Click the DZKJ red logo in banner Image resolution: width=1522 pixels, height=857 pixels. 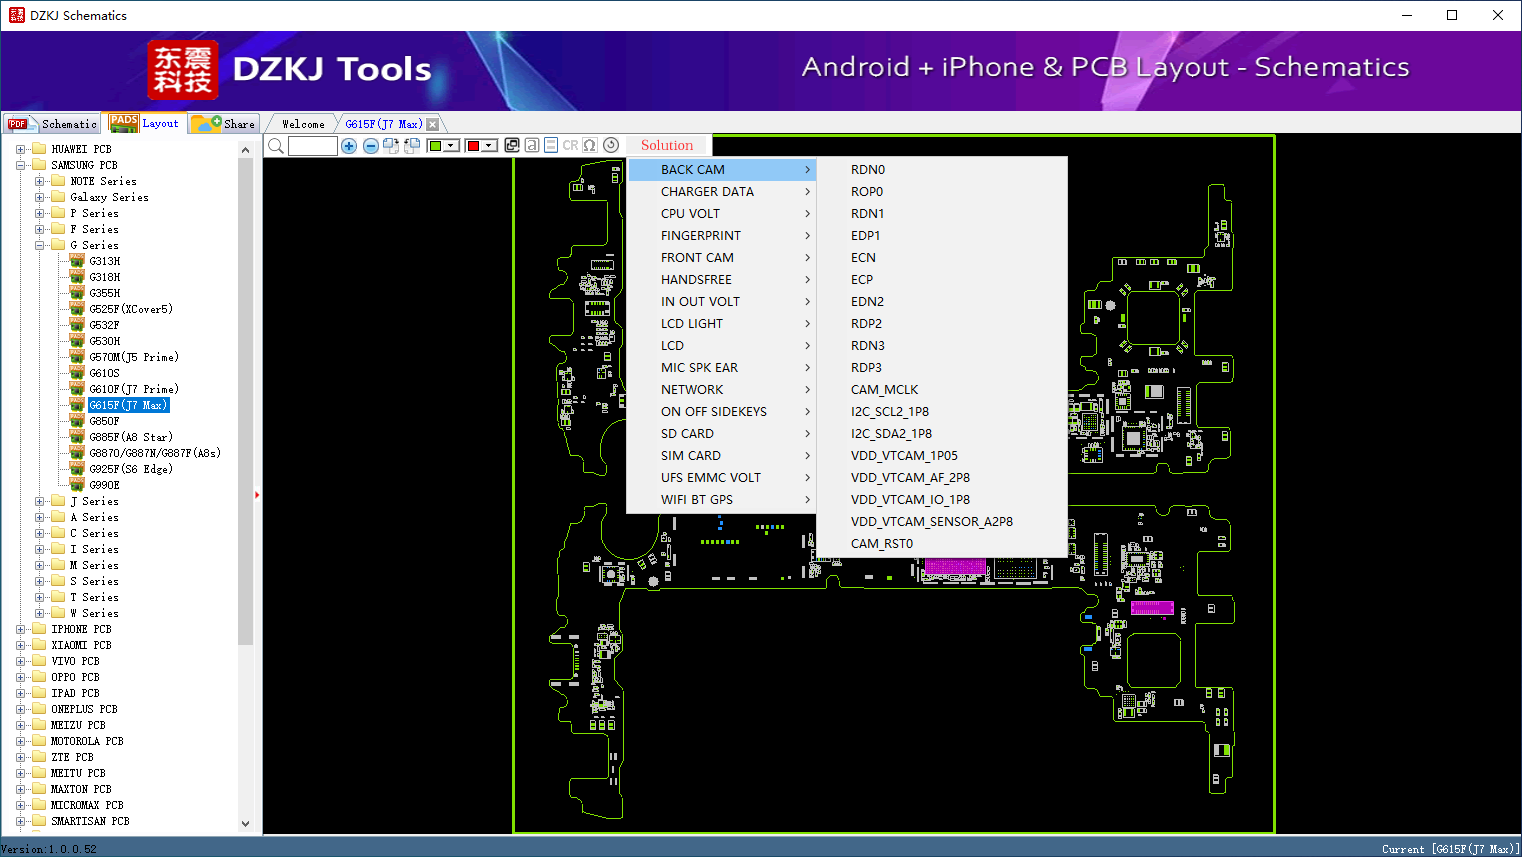click(x=182, y=70)
